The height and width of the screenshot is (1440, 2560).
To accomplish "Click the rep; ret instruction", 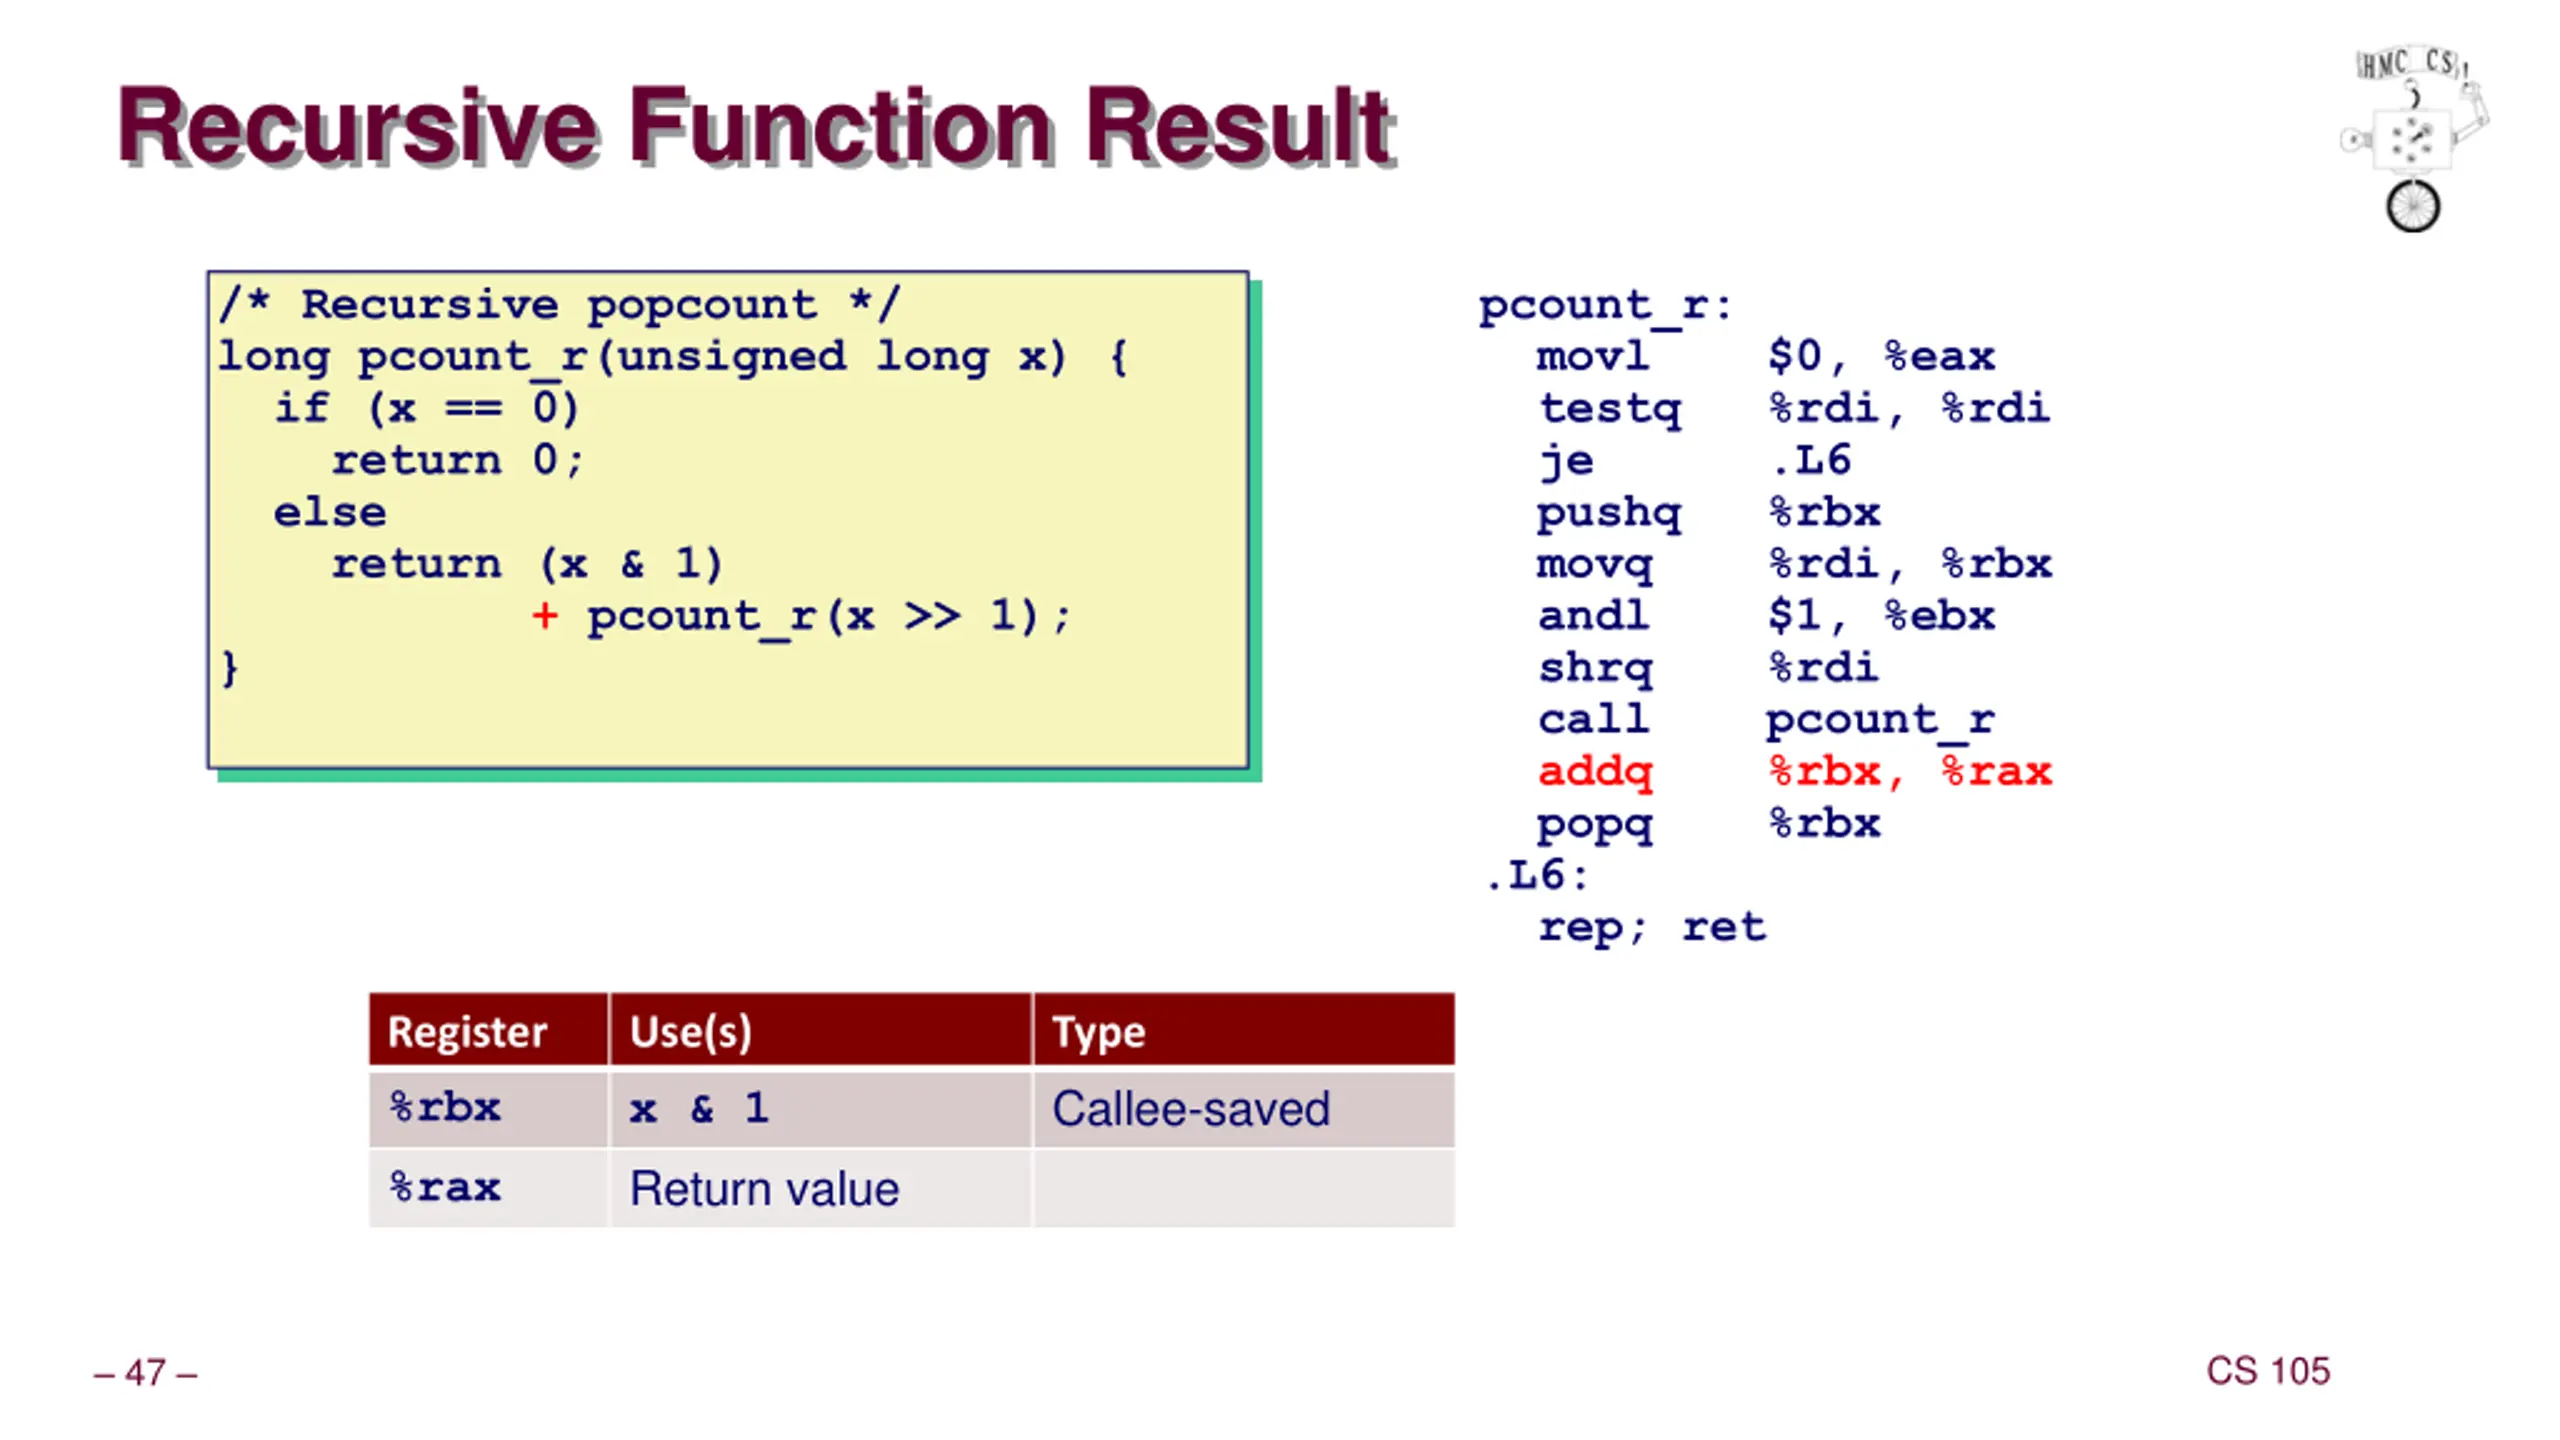I will (1652, 928).
